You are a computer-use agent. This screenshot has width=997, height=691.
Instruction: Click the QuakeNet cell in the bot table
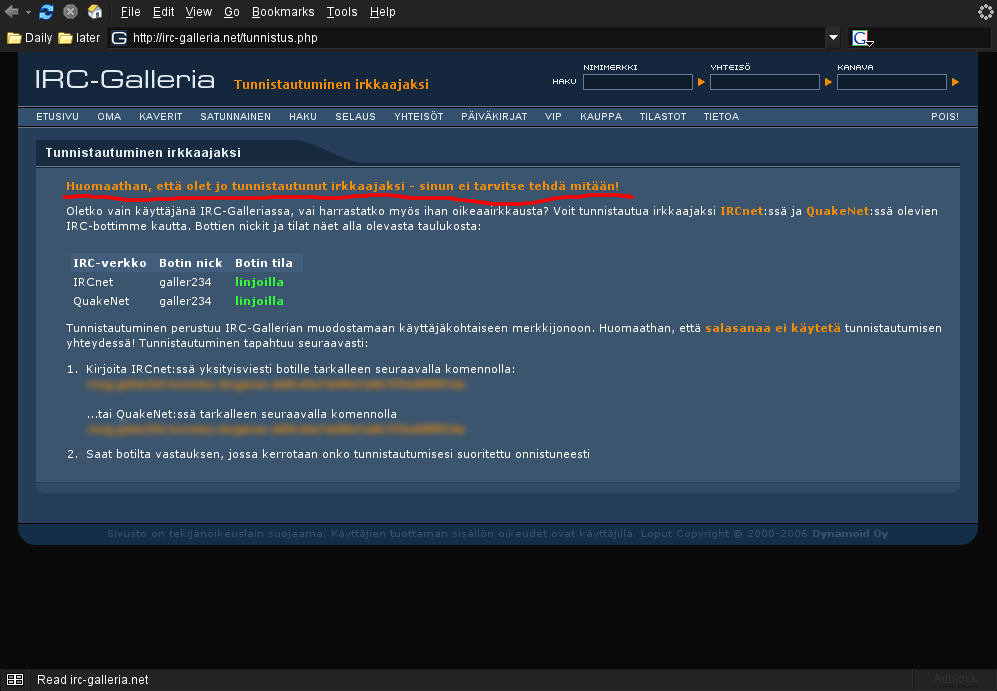tap(101, 301)
